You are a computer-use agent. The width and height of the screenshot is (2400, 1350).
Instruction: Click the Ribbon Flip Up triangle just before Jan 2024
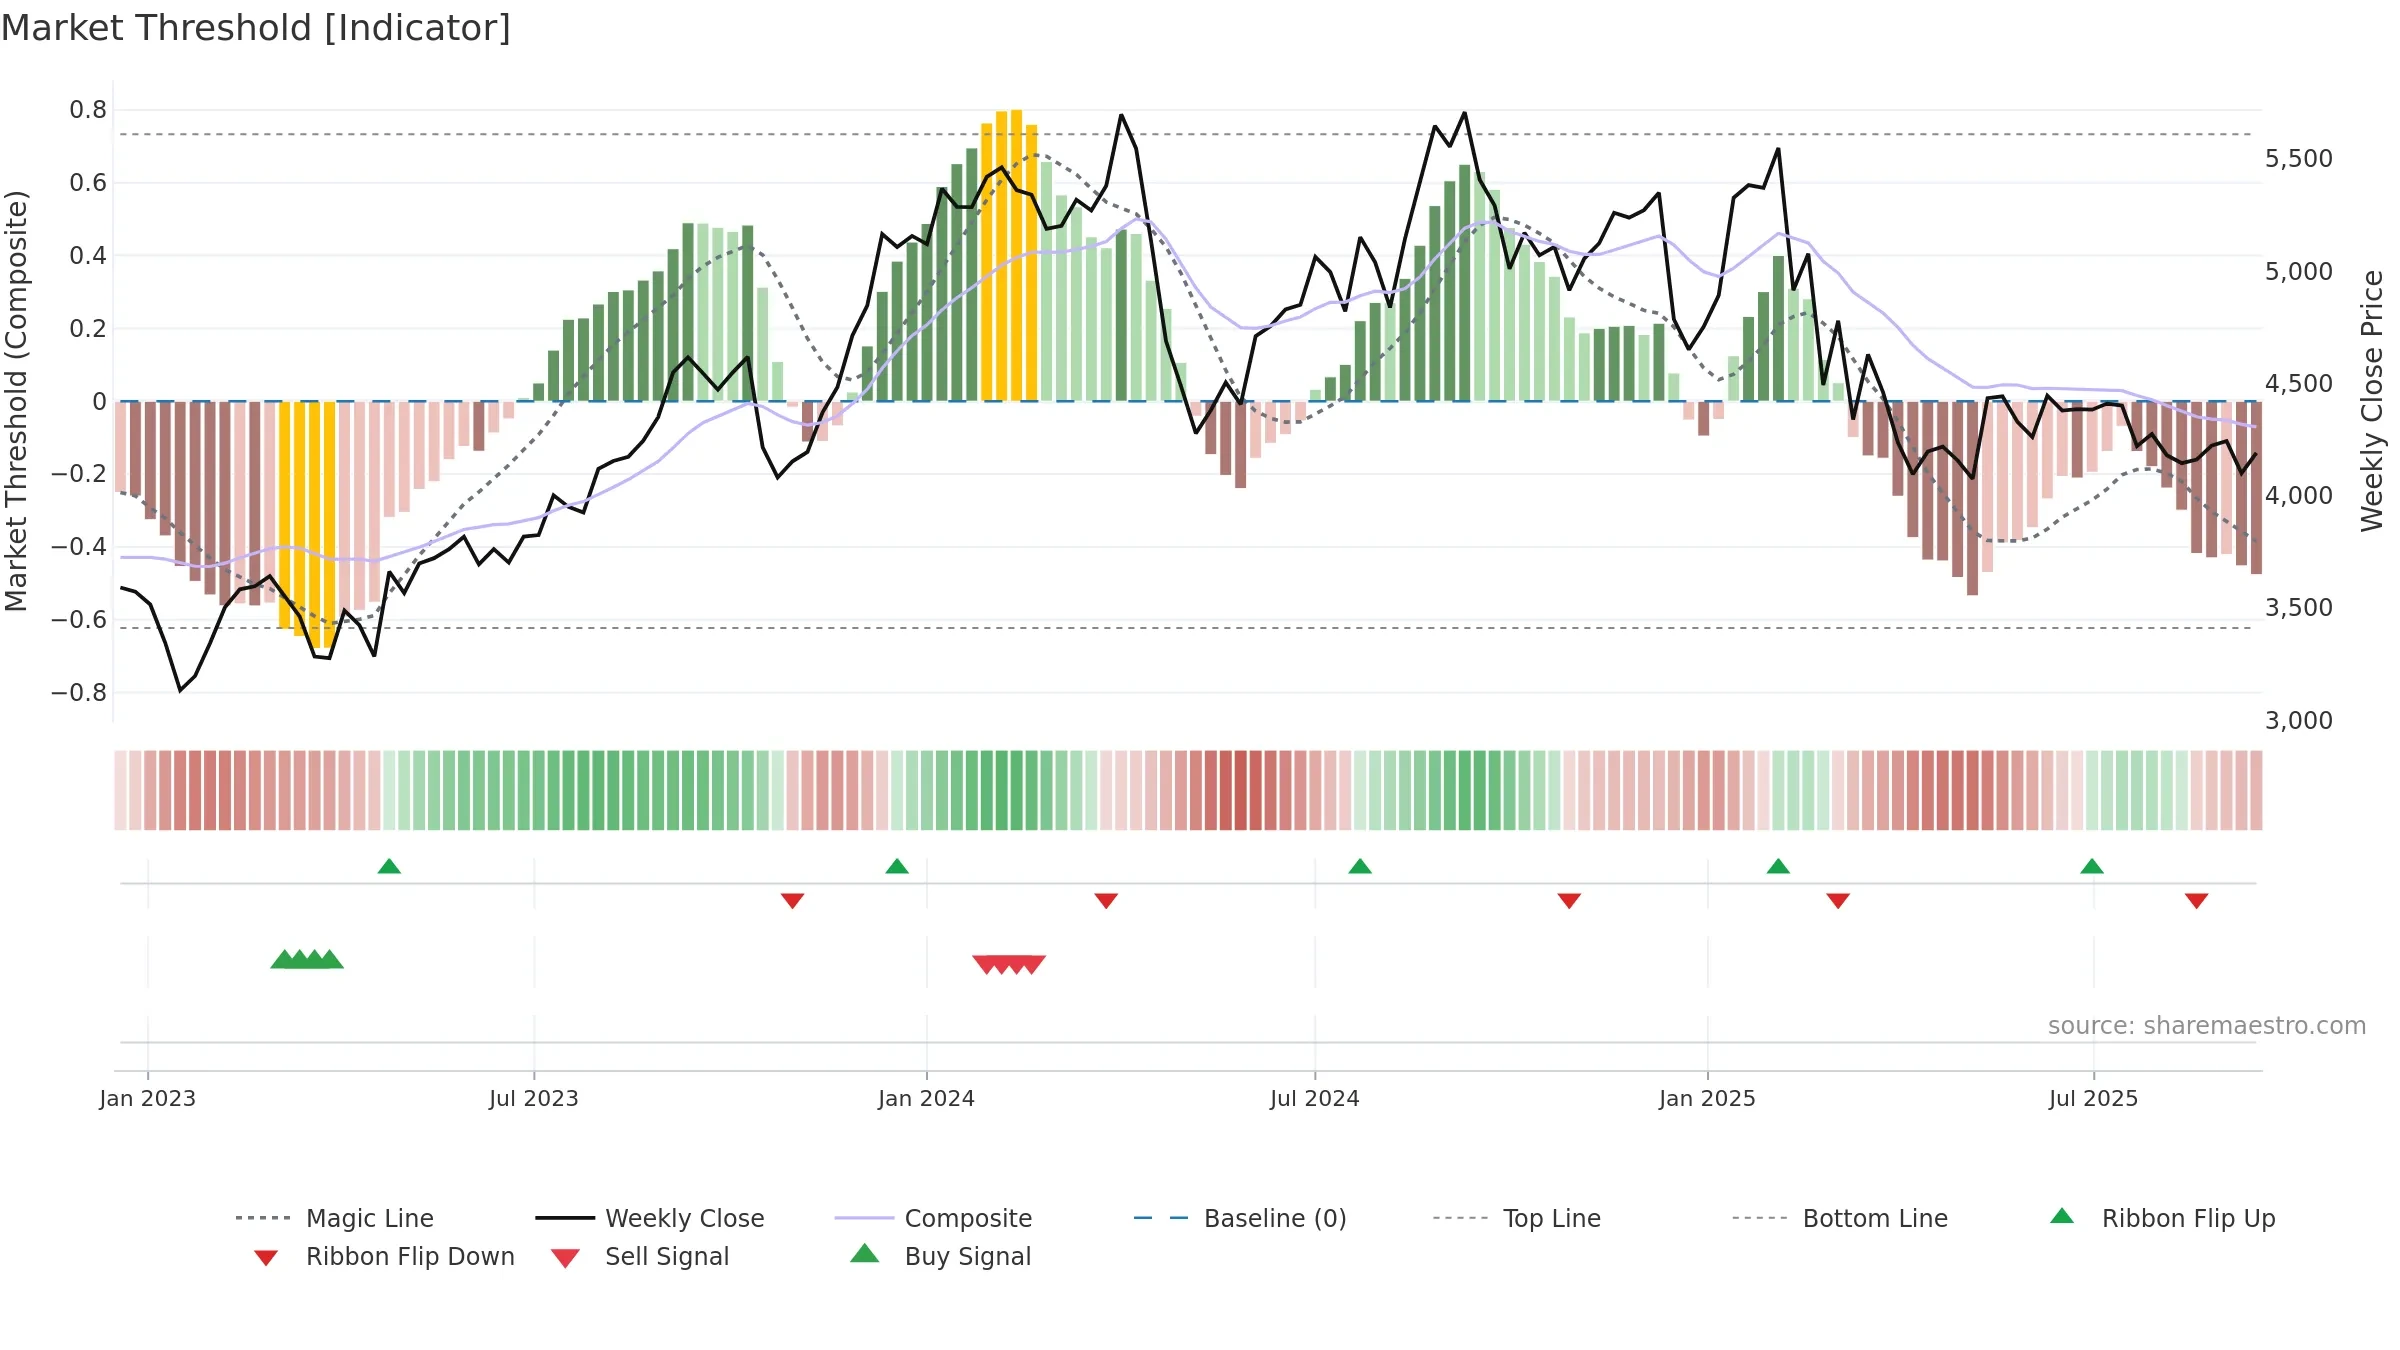[x=897, y=866]
